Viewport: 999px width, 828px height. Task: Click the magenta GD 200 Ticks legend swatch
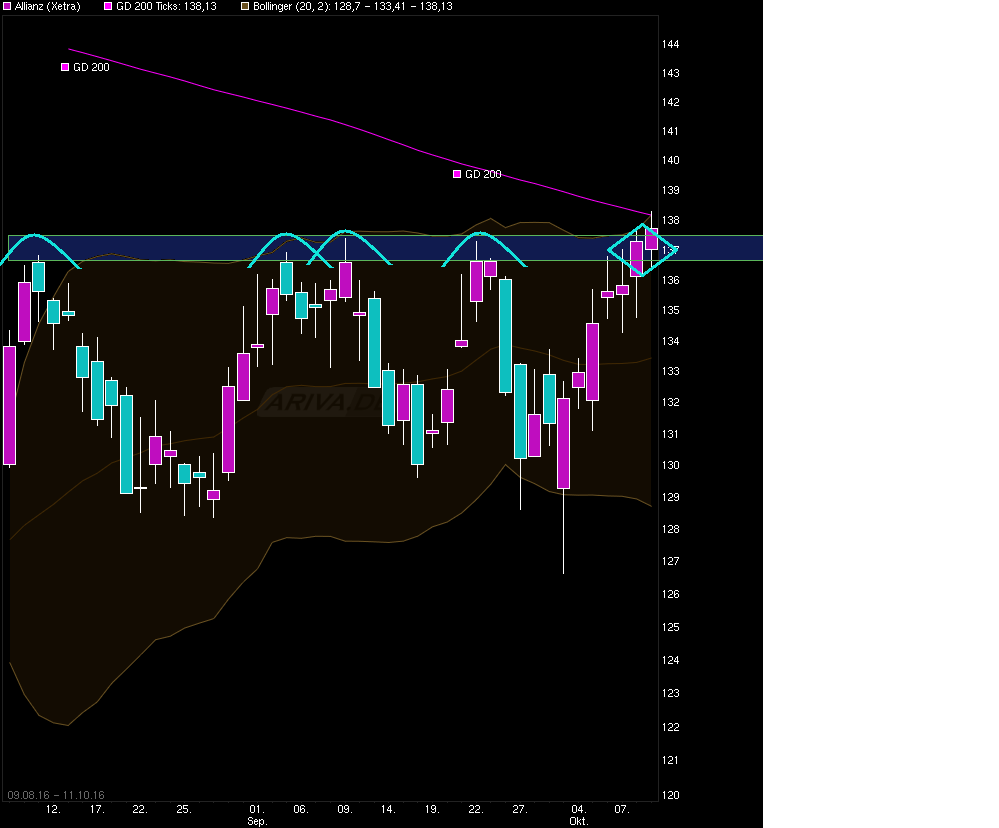[x=108, y=6]
